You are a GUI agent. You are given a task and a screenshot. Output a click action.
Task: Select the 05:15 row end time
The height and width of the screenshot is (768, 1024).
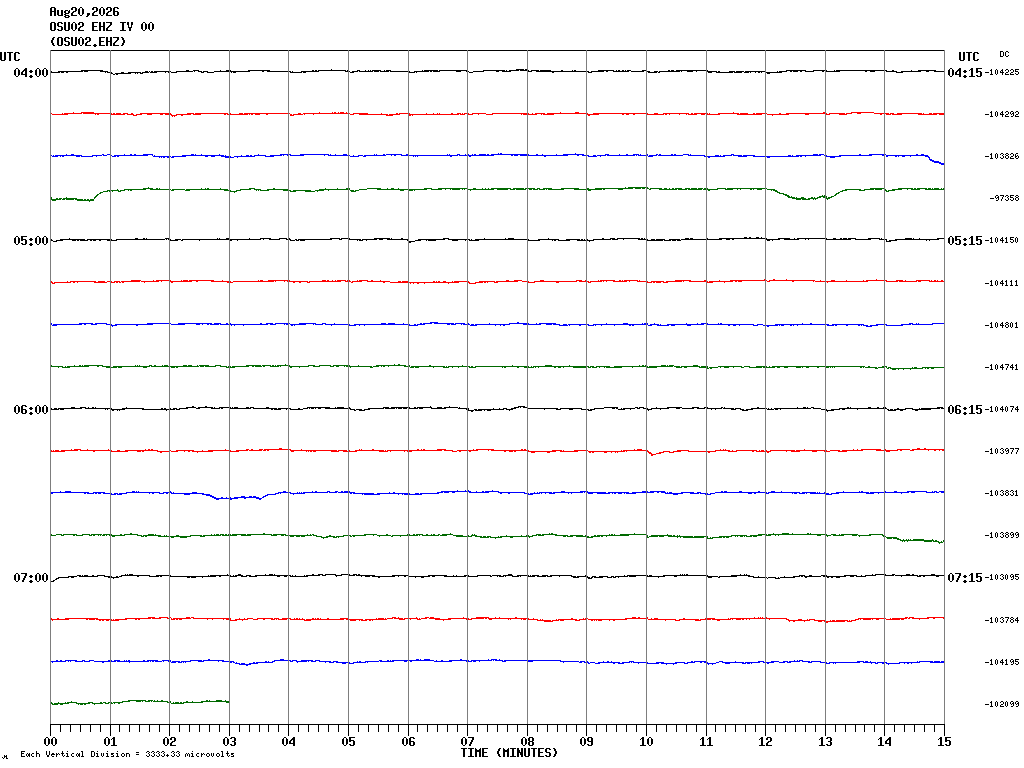coord(965,241)
